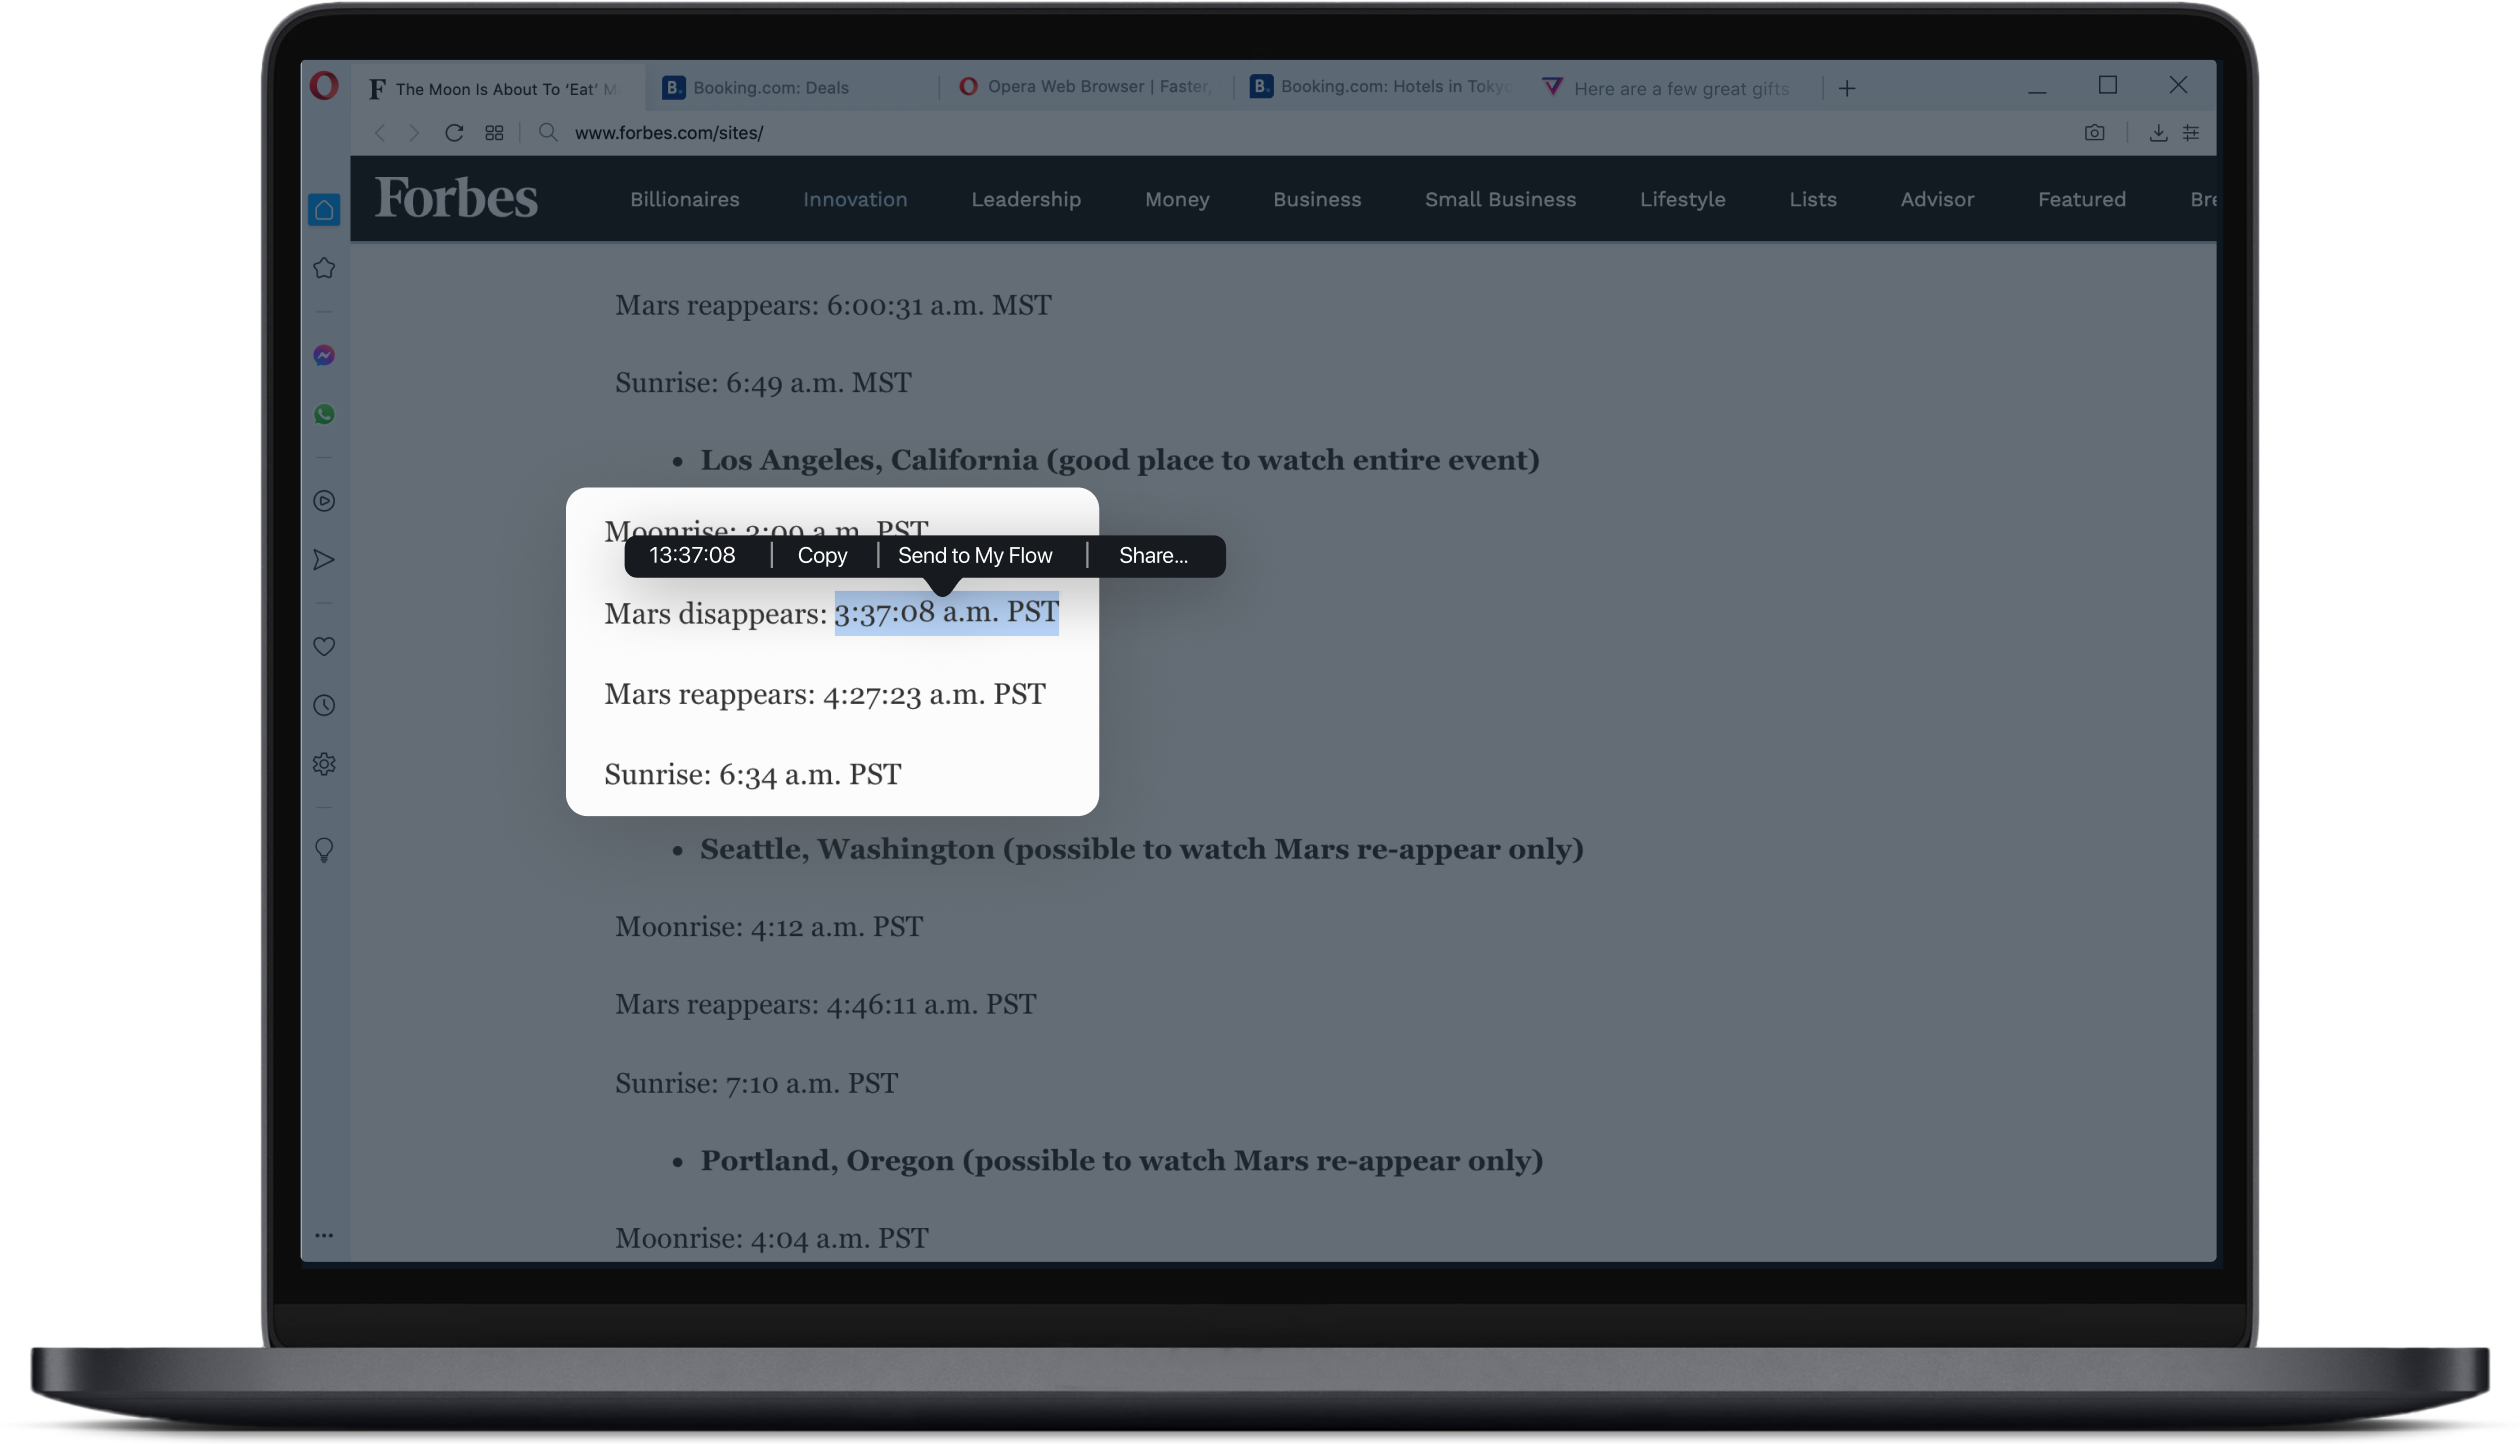Switch to the Booking.com: Deals tab
2520x1444 pixels.
click(x=770, y=87)
